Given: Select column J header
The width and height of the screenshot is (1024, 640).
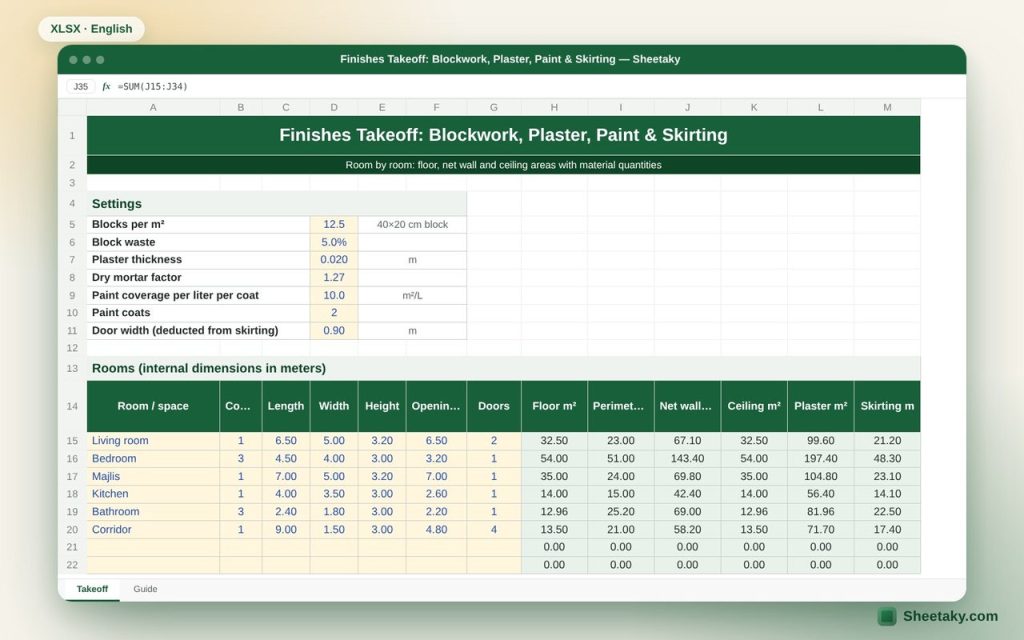Looking at the screenshot, I should pos(687,107).
